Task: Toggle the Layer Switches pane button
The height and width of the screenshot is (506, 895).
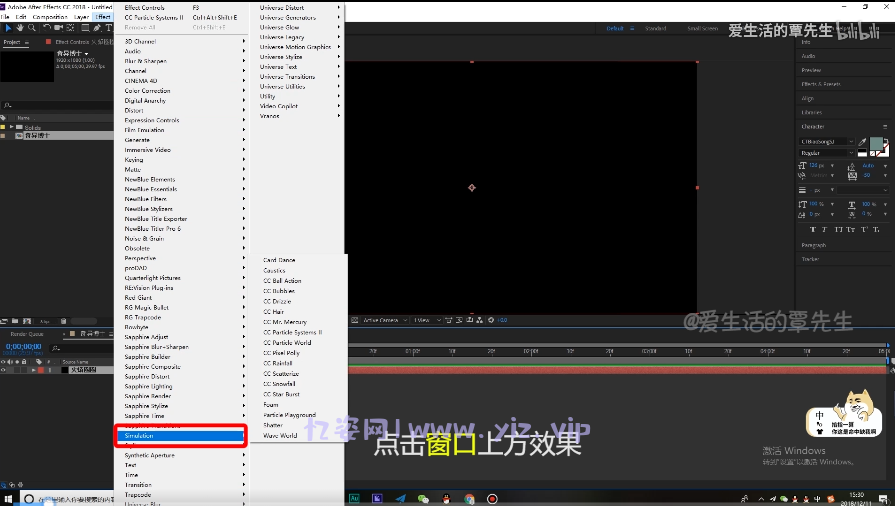Action: point(4,485)
